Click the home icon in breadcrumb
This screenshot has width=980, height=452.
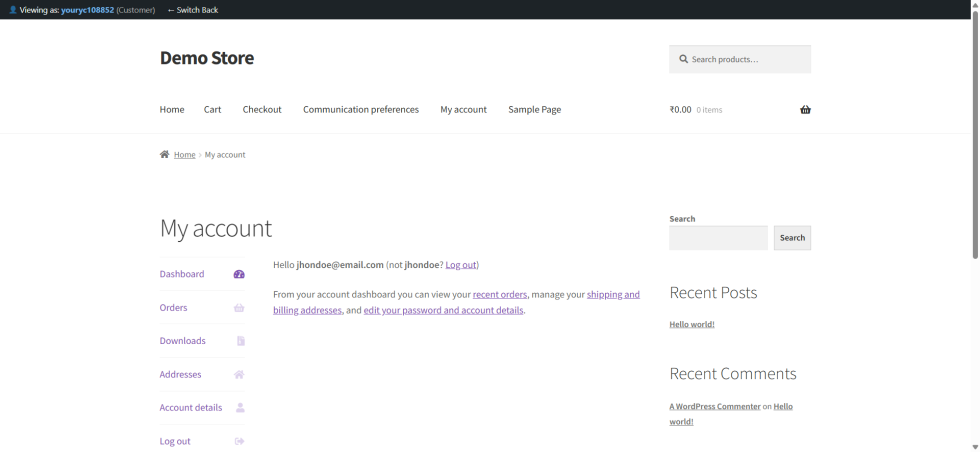pos(164,155)
